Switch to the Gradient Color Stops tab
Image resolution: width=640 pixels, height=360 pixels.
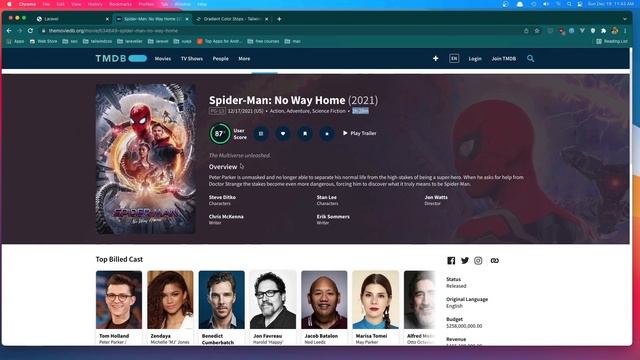pyautogui.click(x=231, y=19)
